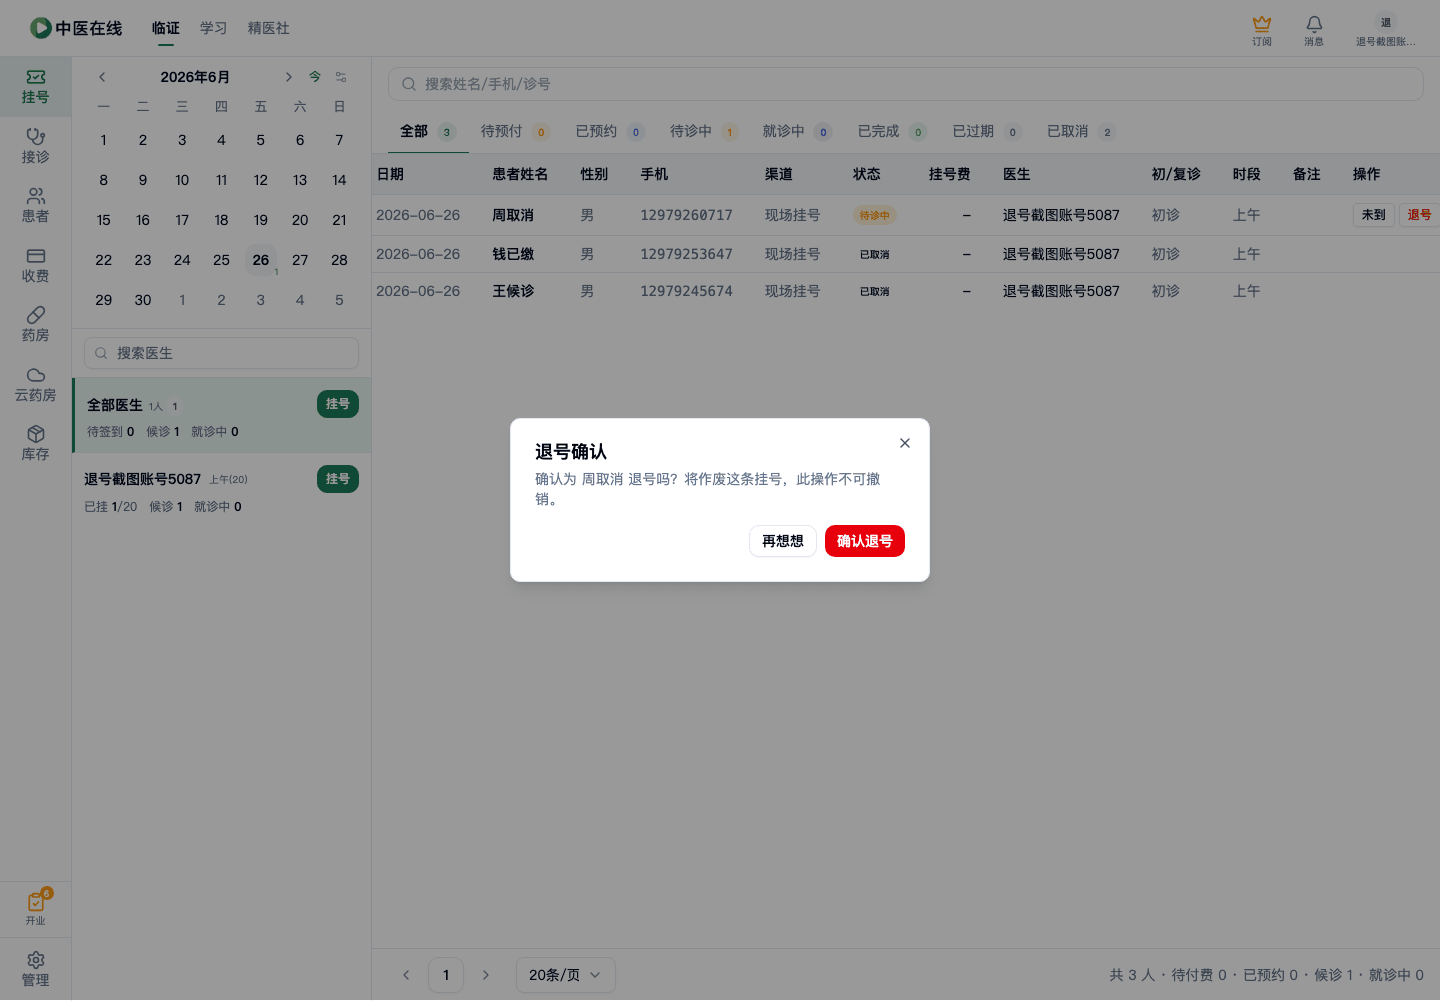
Task: Focus the 搜索医生 search field
Action: click(x=222, y=353)
